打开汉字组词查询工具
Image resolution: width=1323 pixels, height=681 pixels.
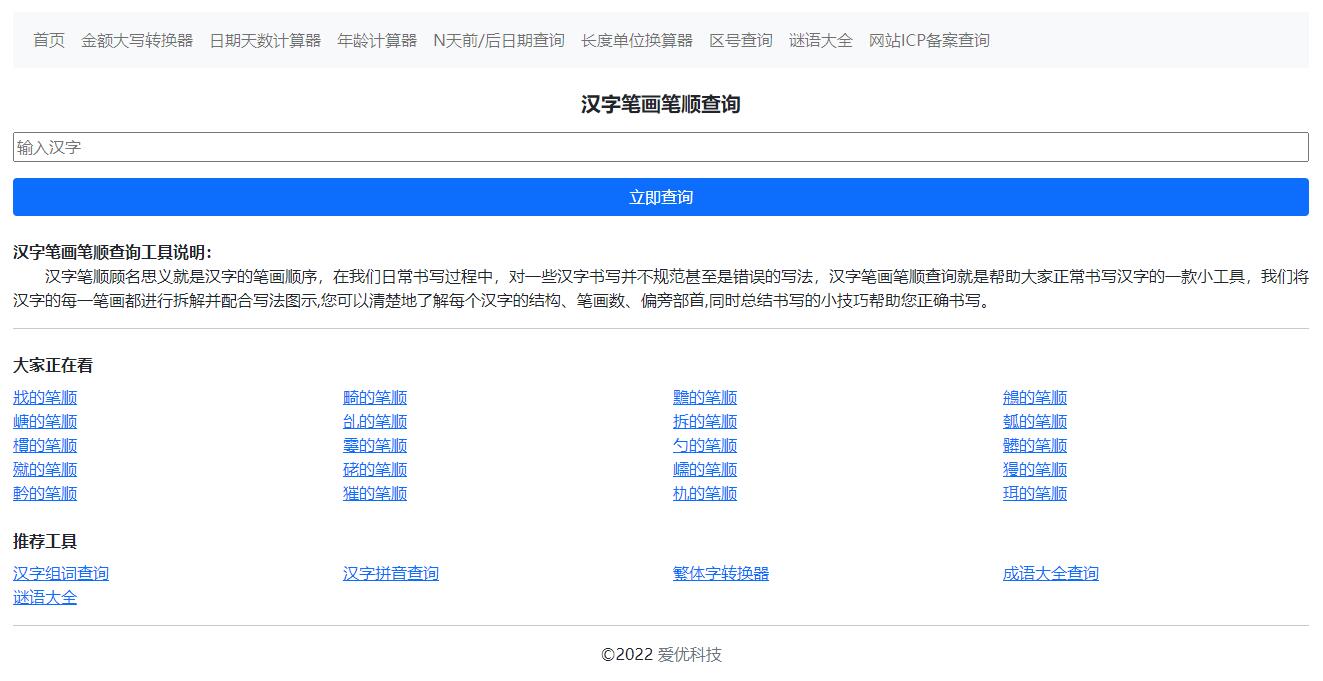point(61,573)
